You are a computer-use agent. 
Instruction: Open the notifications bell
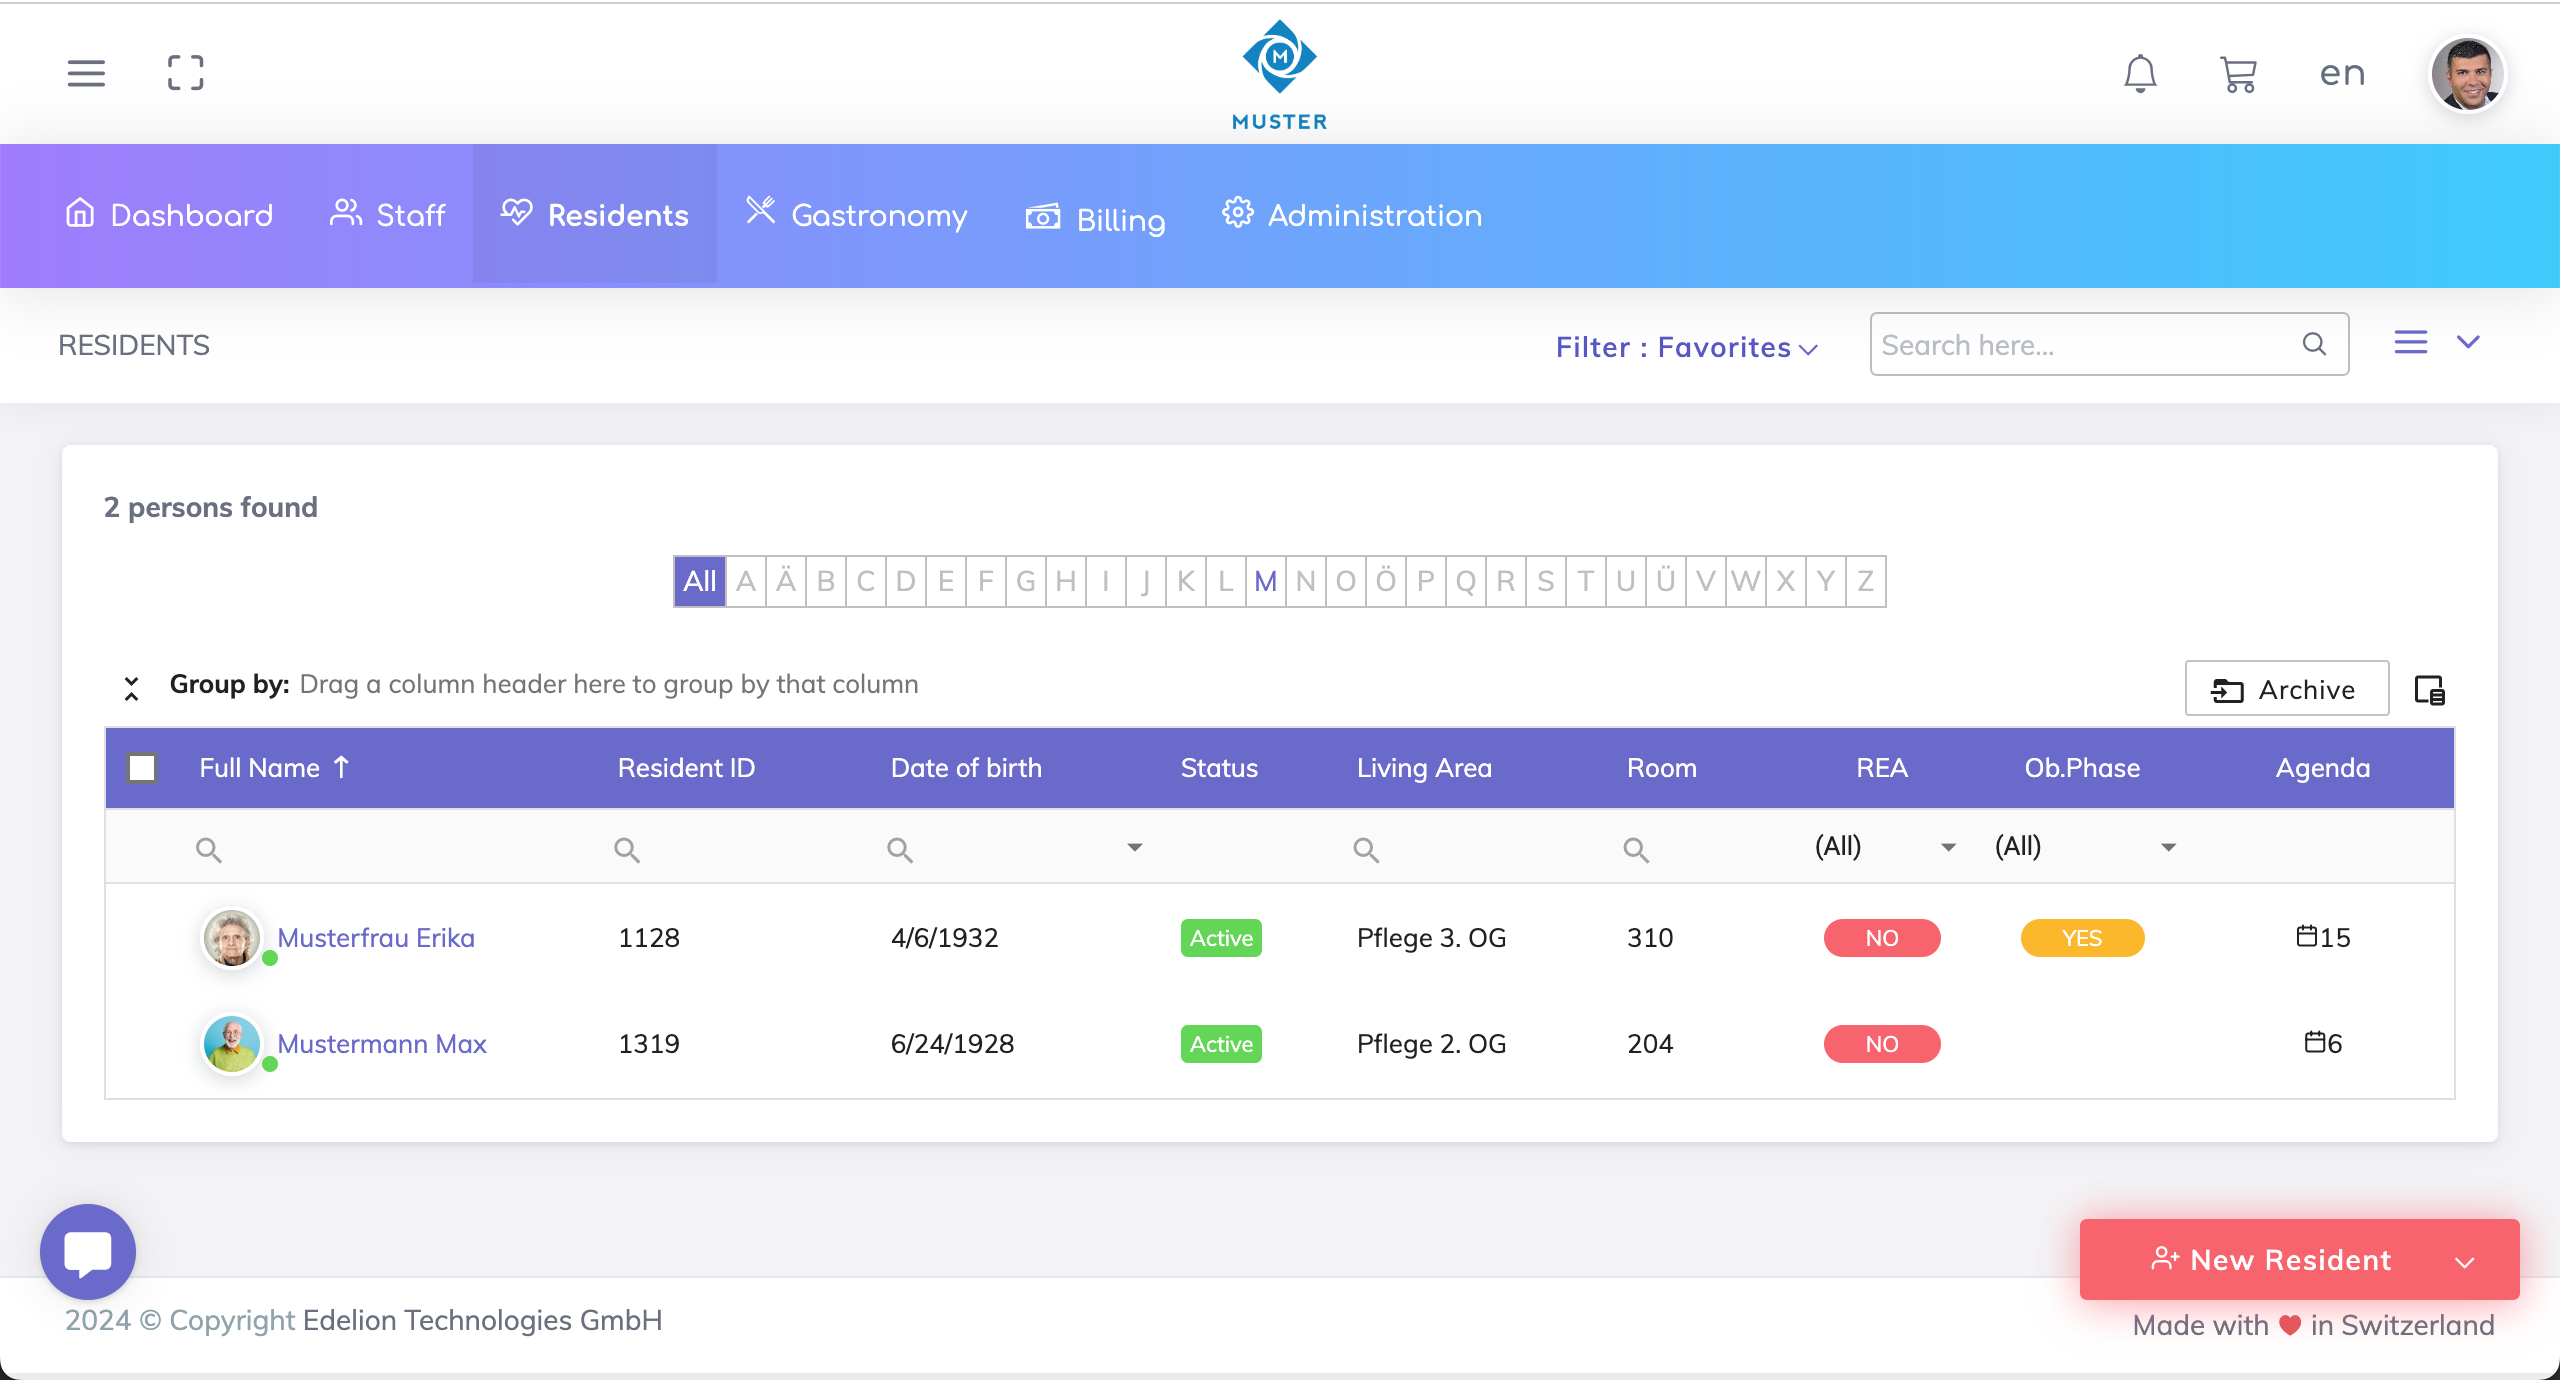point(2140,73)
